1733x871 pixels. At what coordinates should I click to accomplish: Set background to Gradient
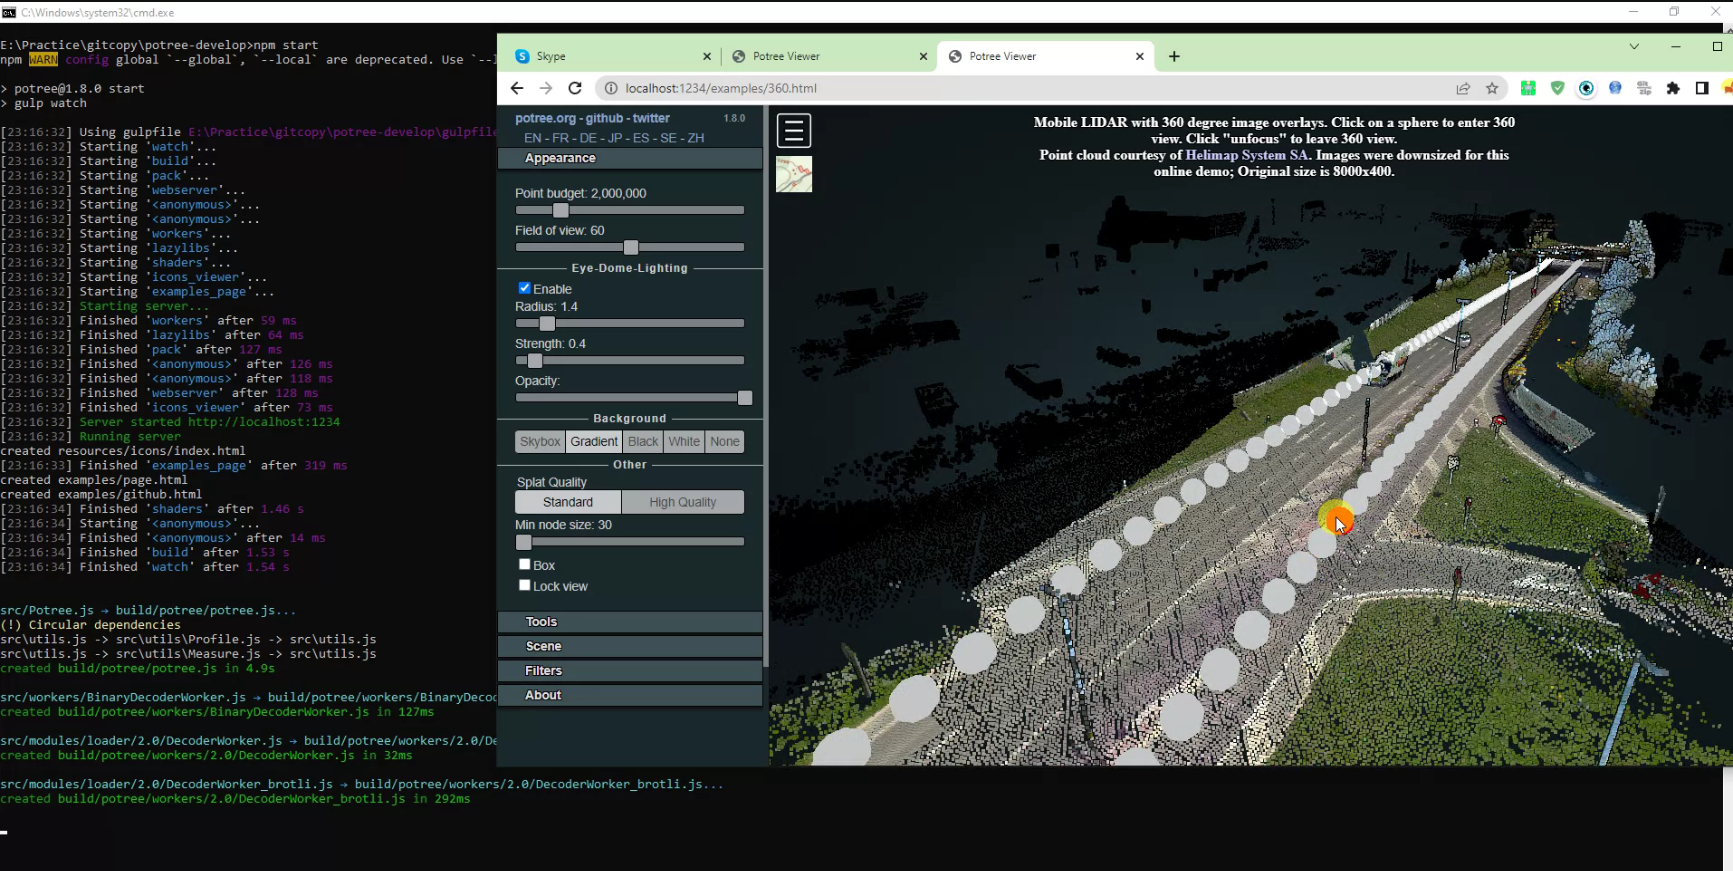594,442
